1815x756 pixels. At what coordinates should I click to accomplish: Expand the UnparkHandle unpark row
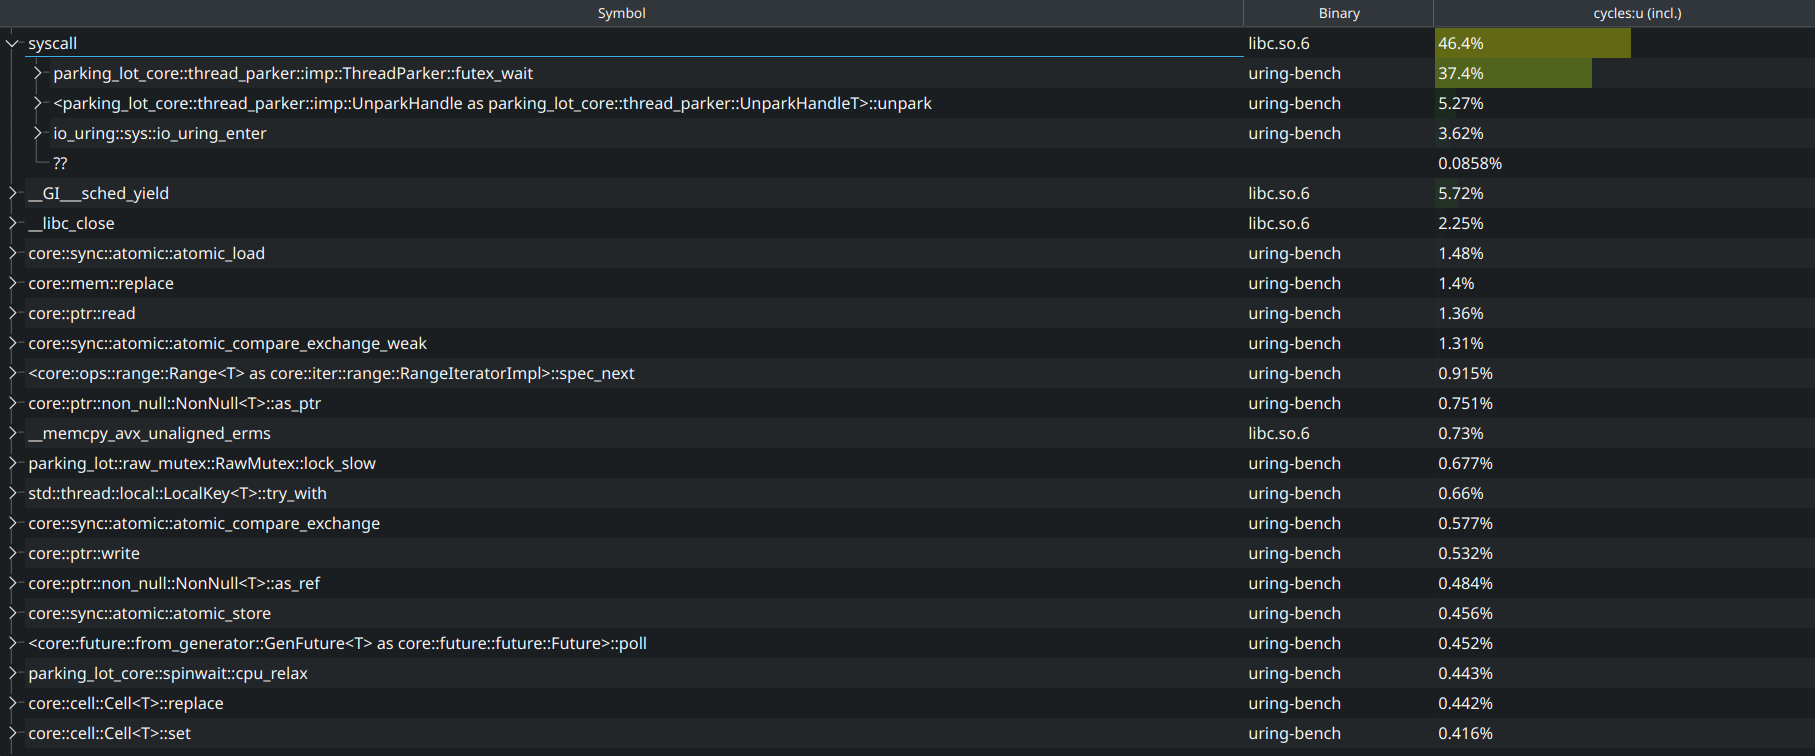coord(38,103)
